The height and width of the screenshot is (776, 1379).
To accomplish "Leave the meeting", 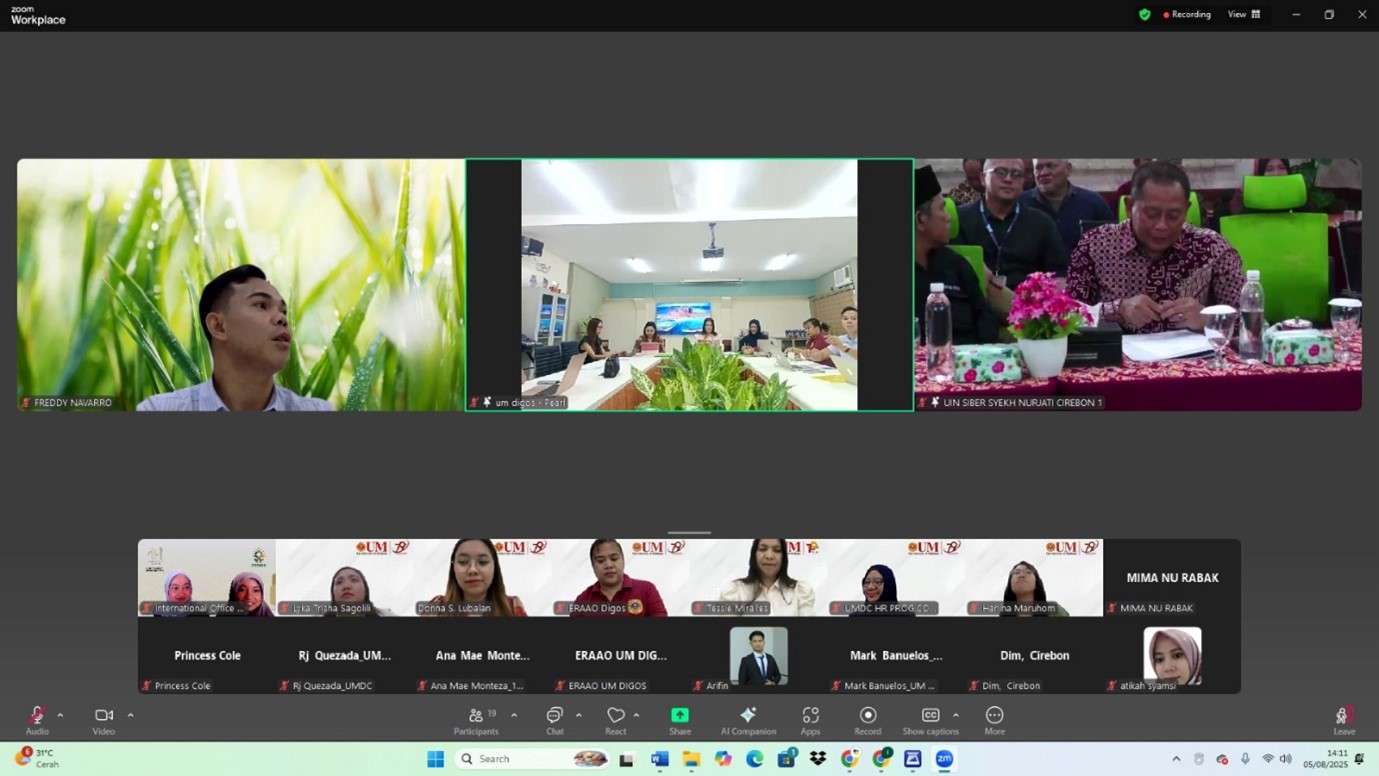I will (1343, 720).
